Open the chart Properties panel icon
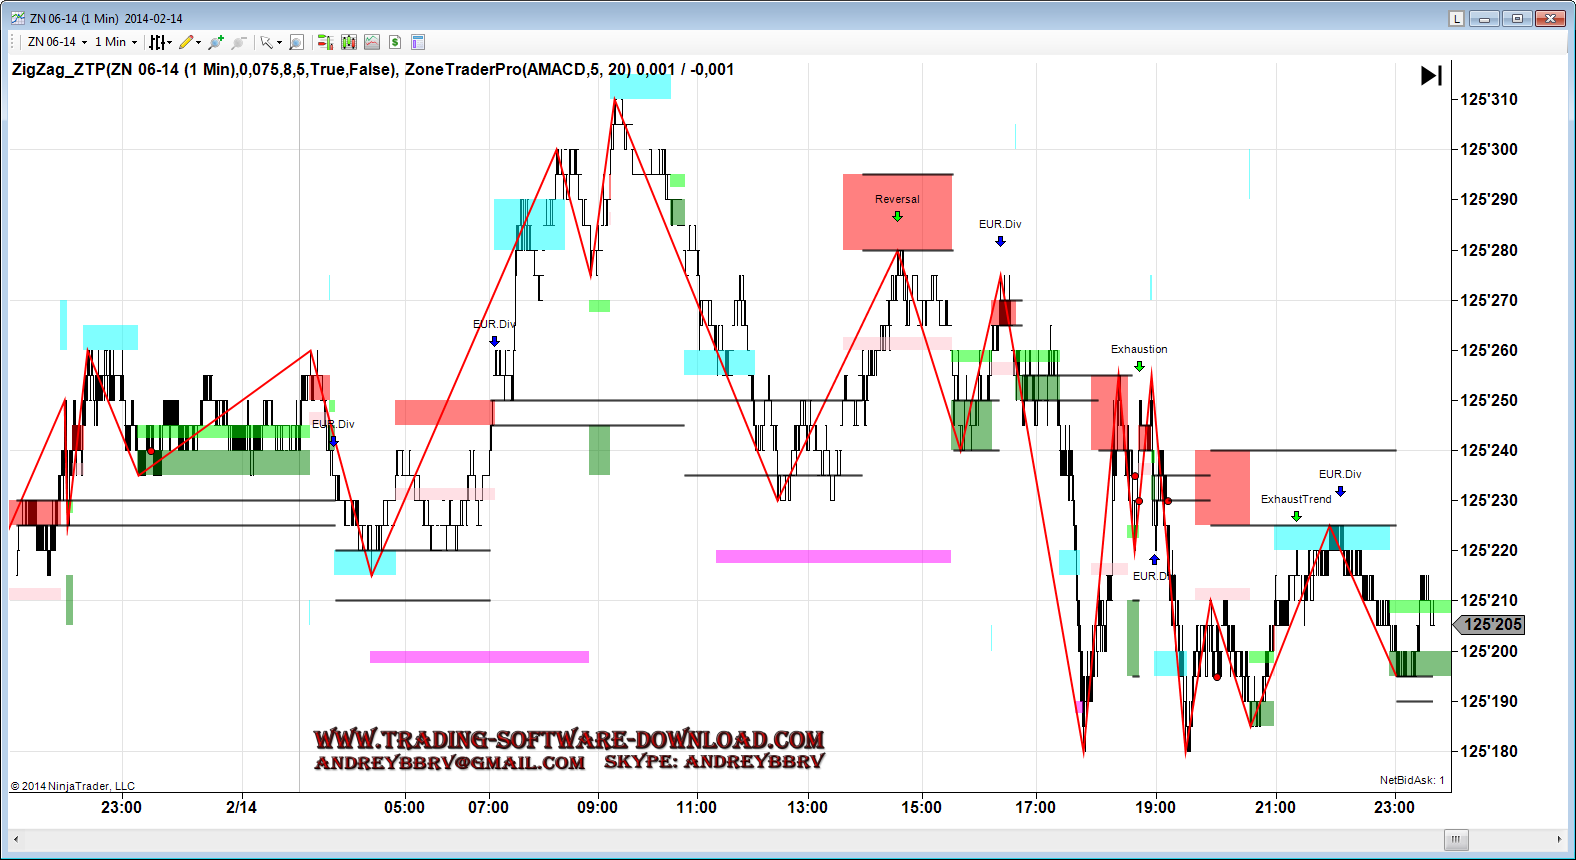Viewport: 1576px width, 860px height. (x=418, y=42)
